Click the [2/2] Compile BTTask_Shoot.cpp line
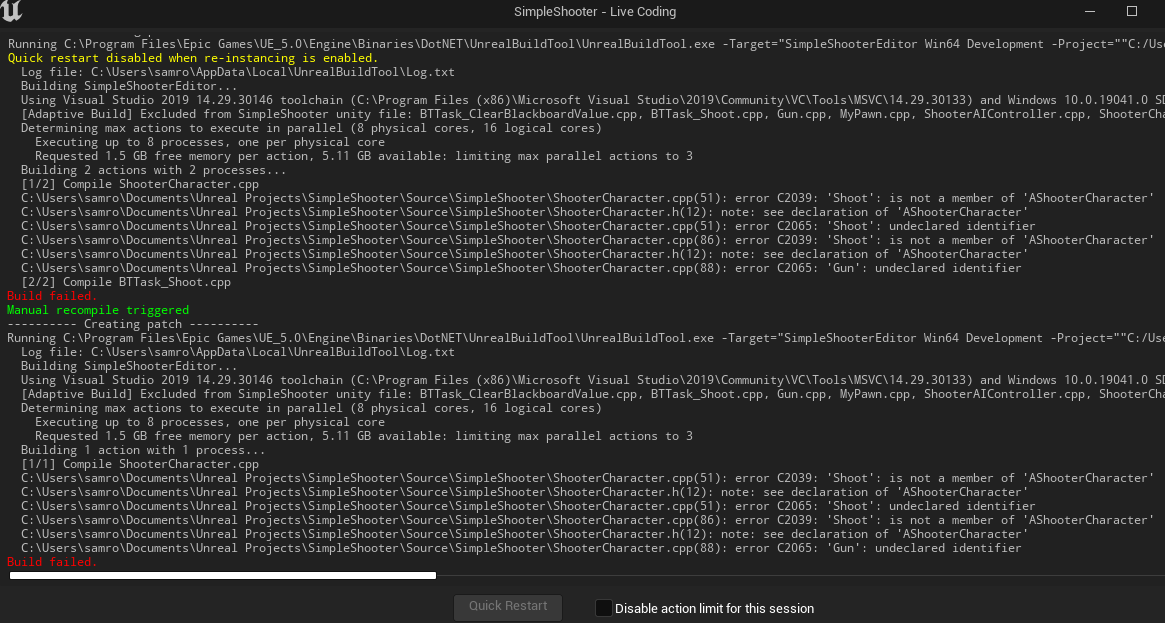Viewport: 1165px width, 623px height. (126, 282)
